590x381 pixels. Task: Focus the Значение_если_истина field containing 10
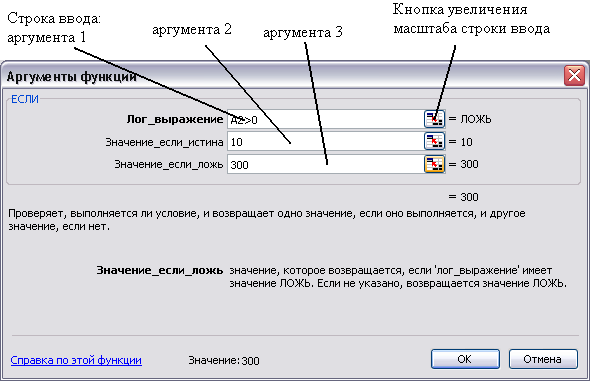325,142
